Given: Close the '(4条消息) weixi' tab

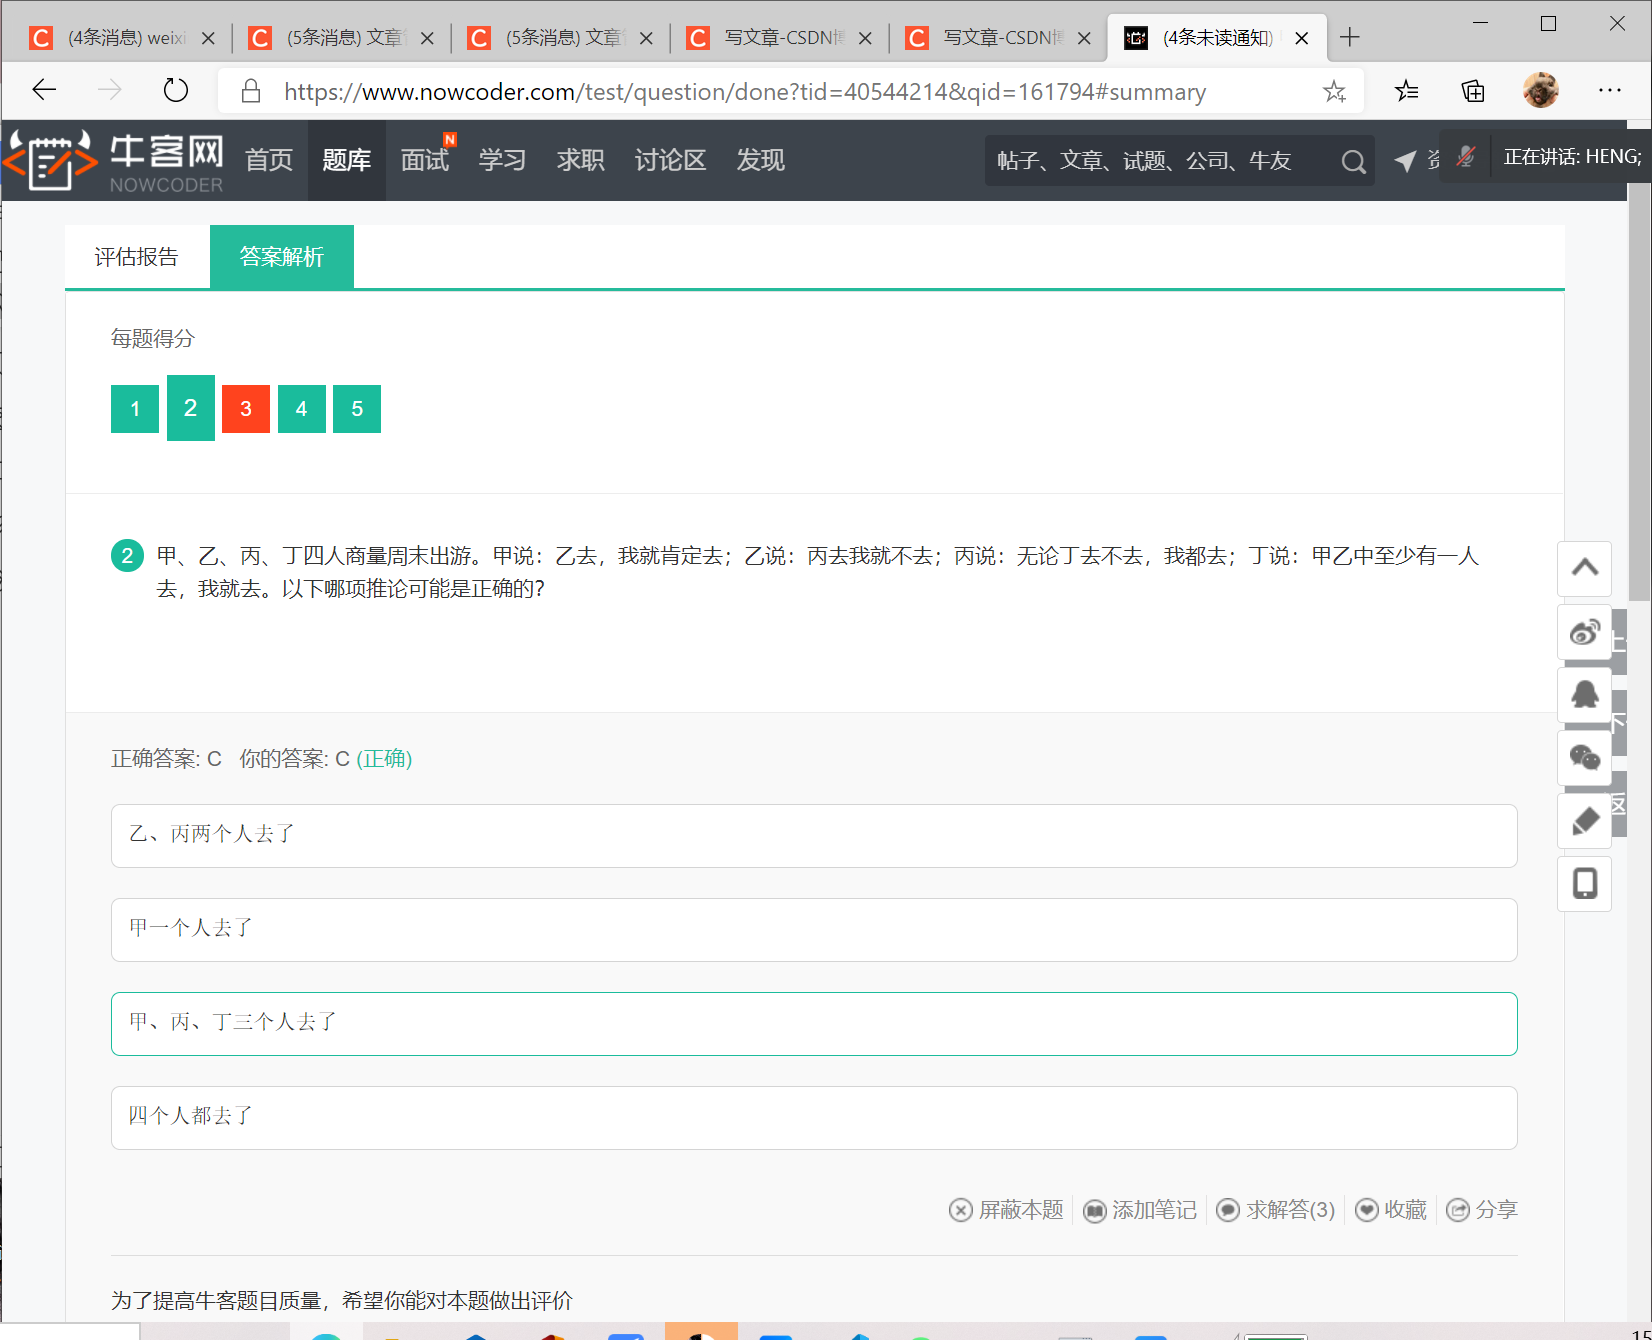Looking at the screenshot, I should pos(208,38).
